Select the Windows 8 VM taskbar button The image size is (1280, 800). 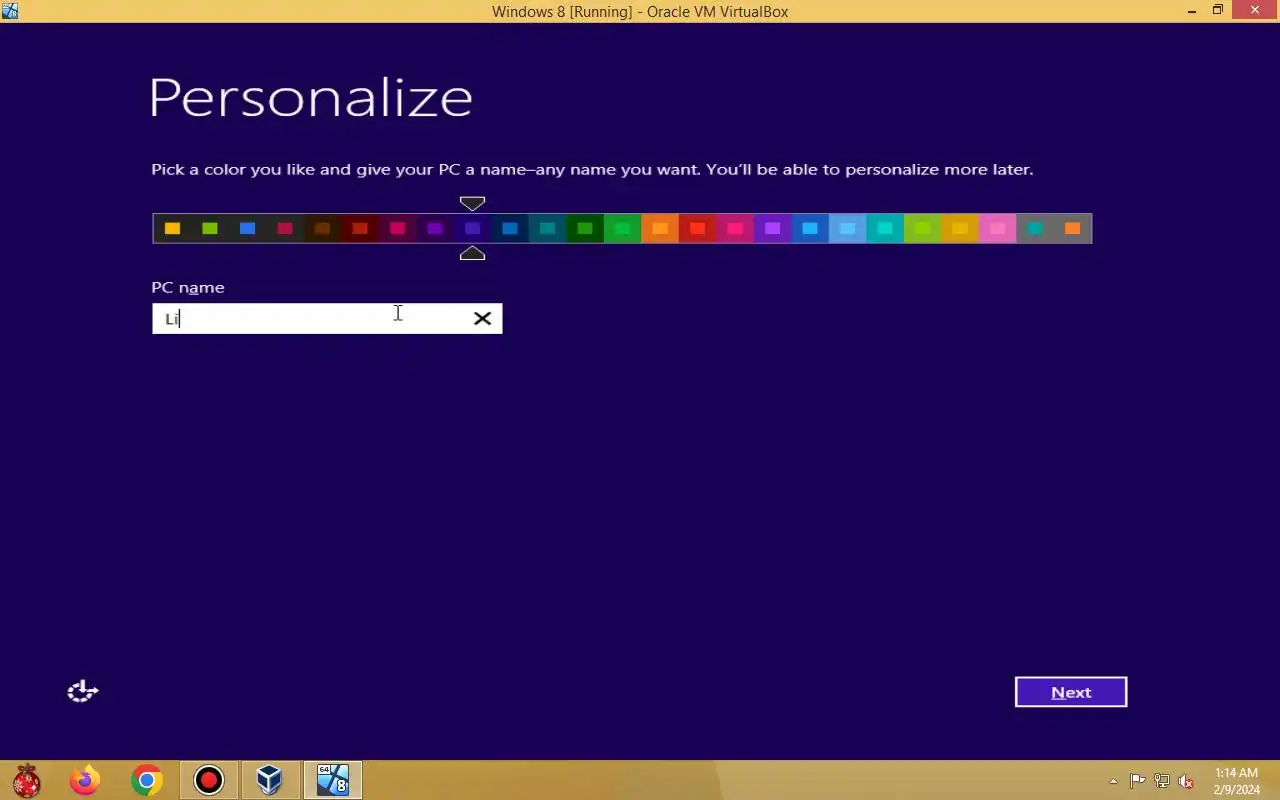(x=332, y=780)
